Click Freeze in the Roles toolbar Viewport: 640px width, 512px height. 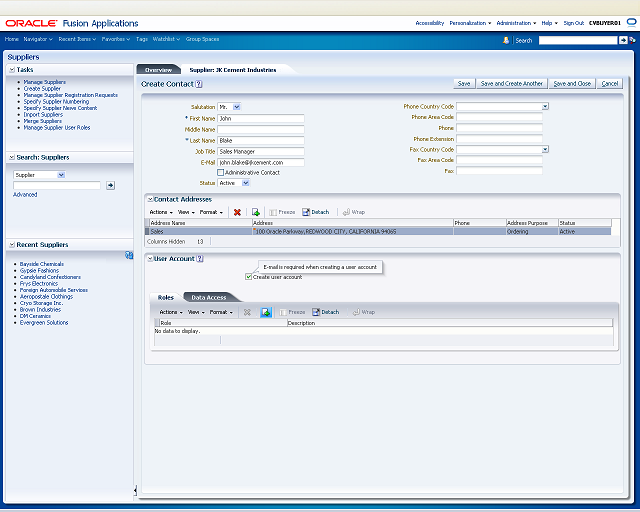click(x=292, y=312)
